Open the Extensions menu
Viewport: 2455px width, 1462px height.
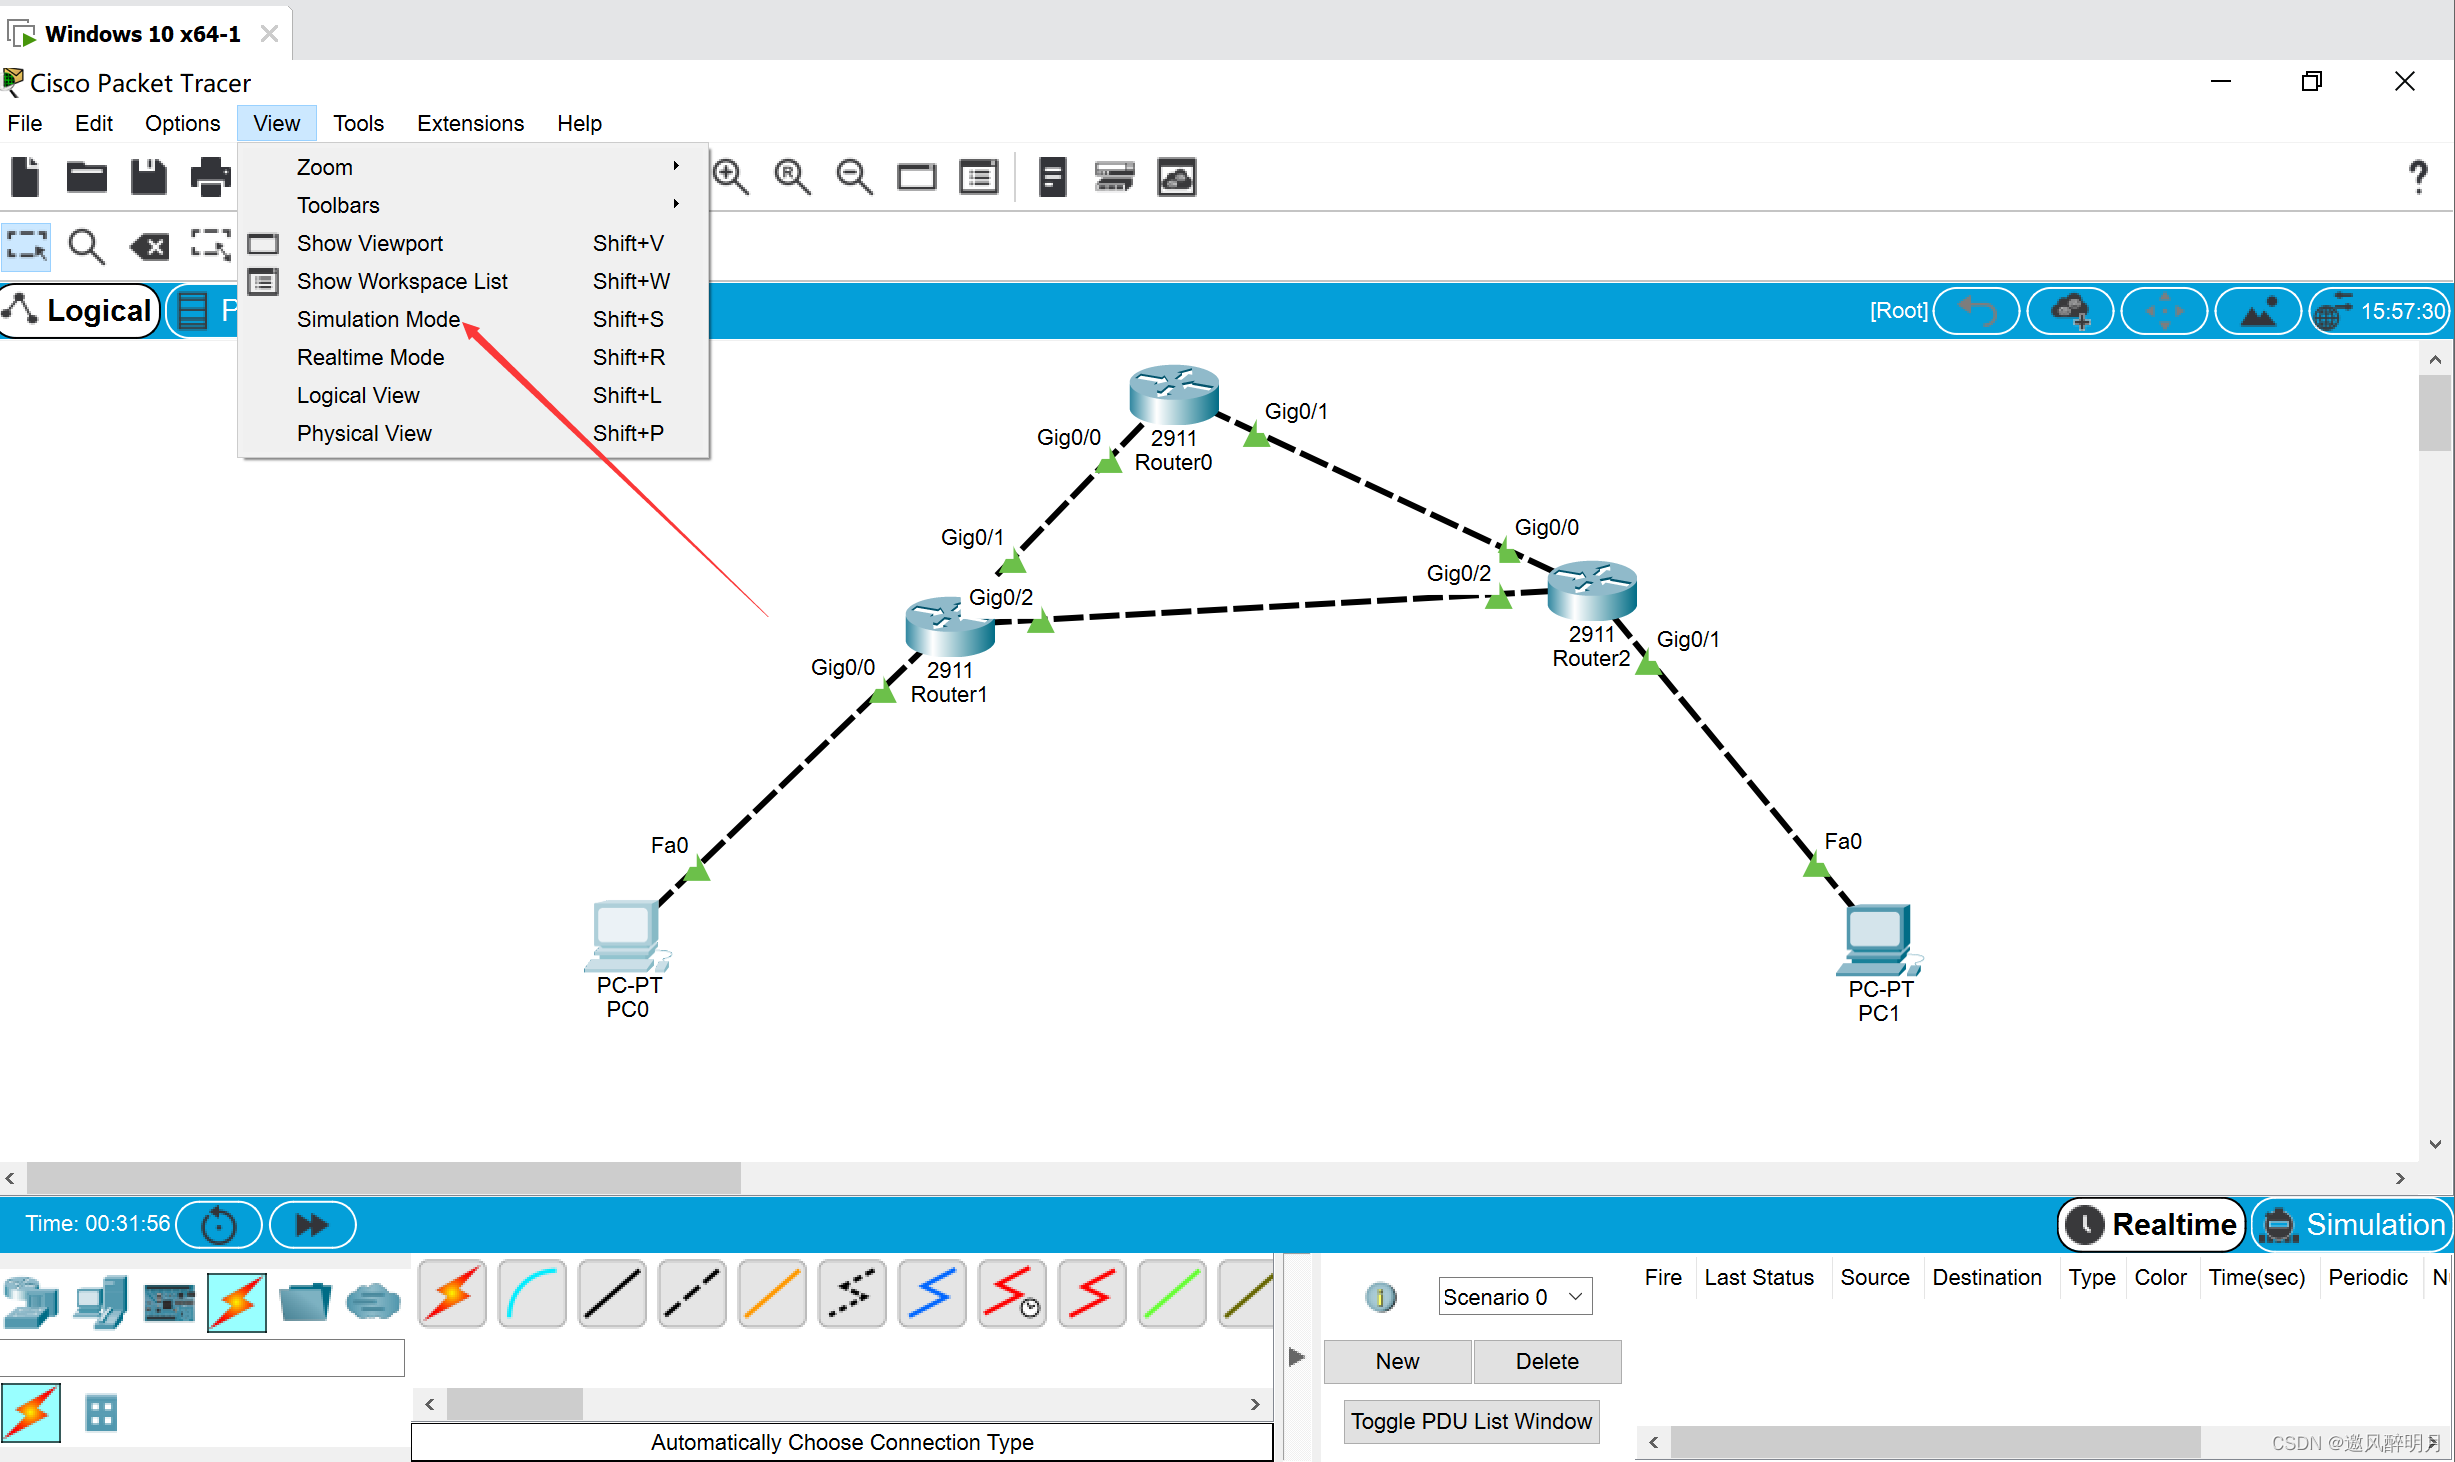coord(470,123)
